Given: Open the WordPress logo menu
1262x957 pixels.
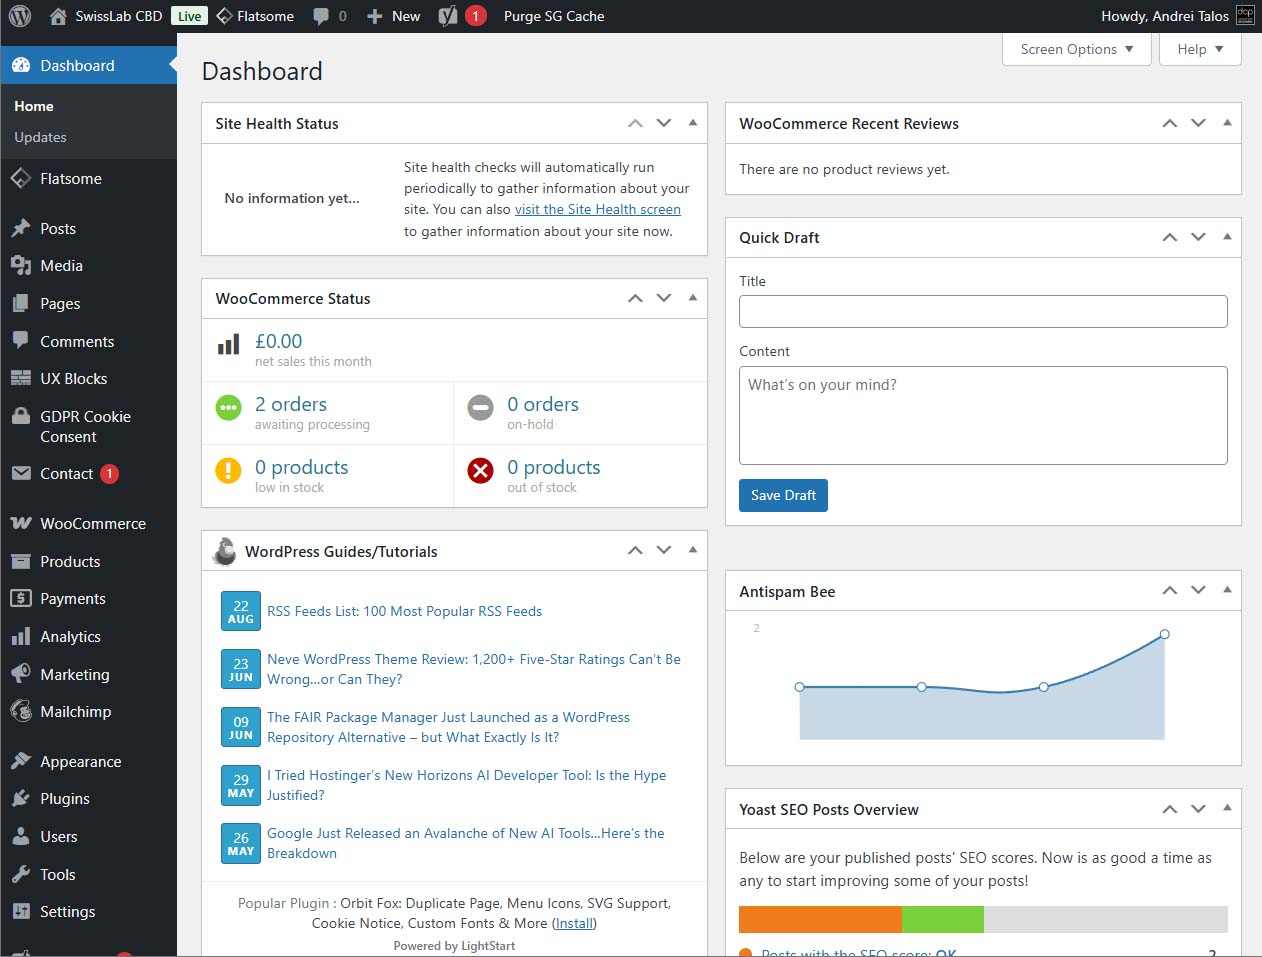Looking at the screenshot, I should pyautogui.click(x=19, y=16).
